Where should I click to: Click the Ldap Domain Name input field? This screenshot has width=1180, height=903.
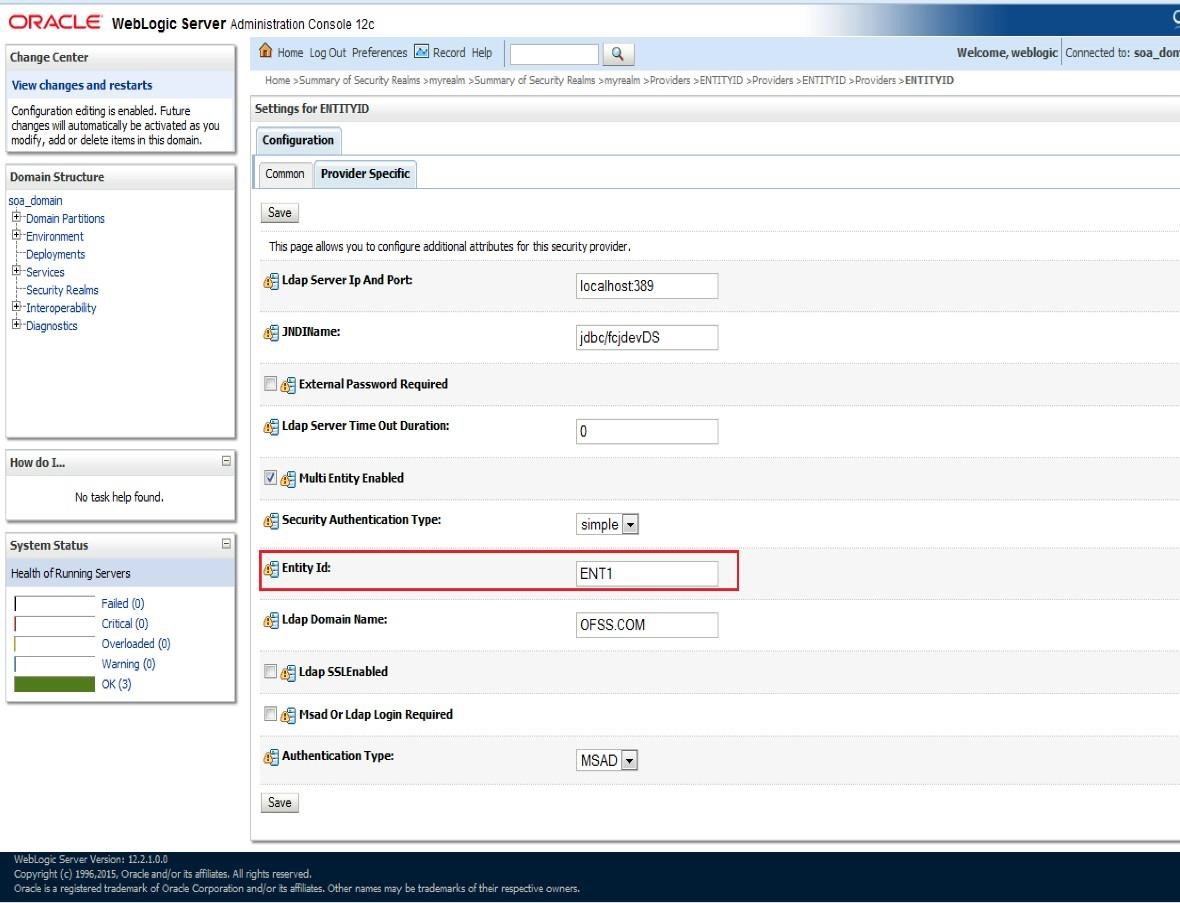647,625
